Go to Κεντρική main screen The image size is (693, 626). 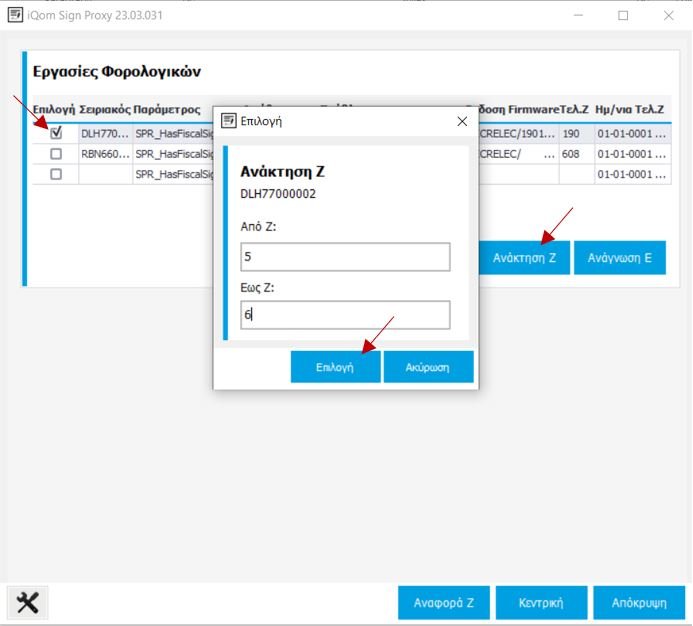point(540,603)
